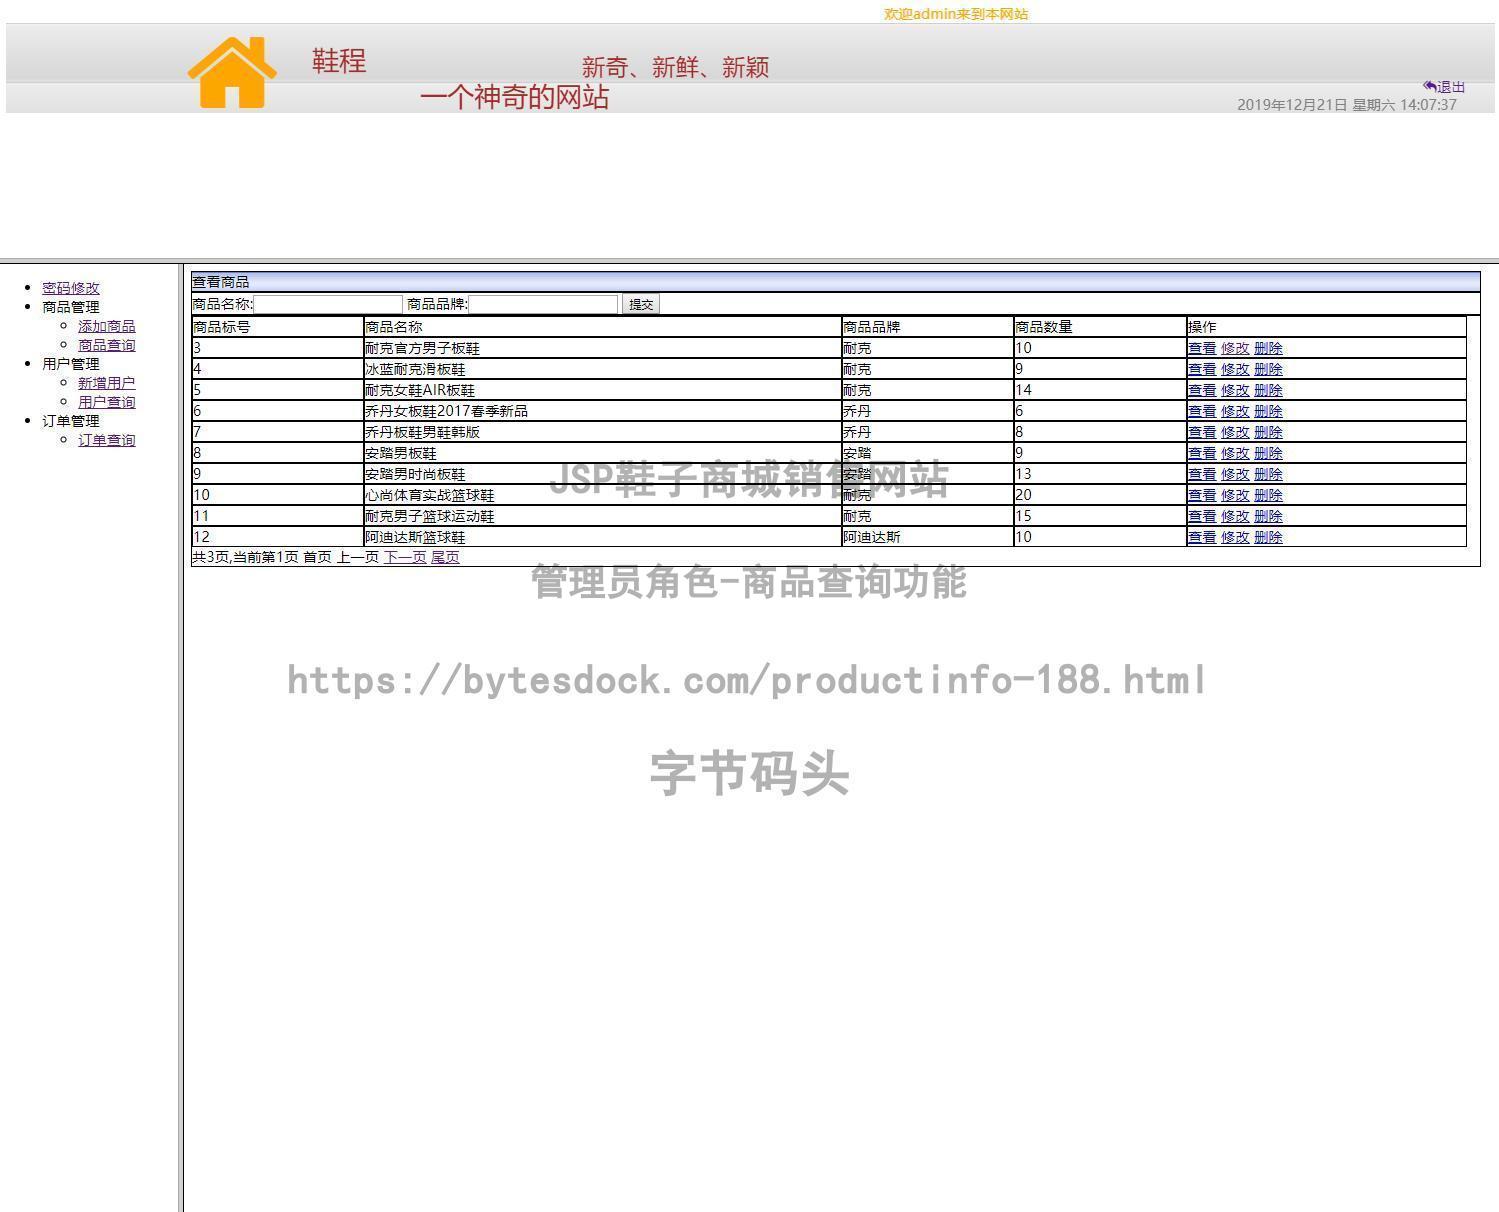Open the 用户查询 sidebar link
Viewport: 1499px width, 1212px height.
[107, 402]
